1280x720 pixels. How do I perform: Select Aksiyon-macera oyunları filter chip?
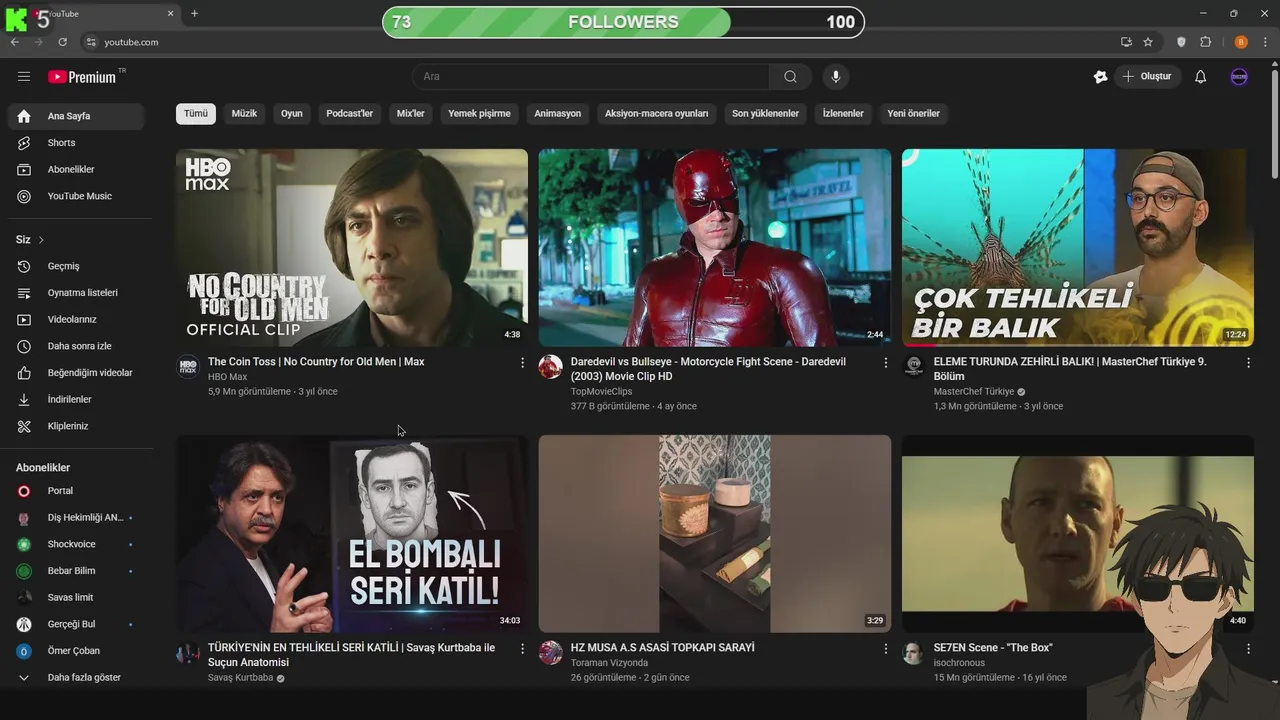point(656,114)
